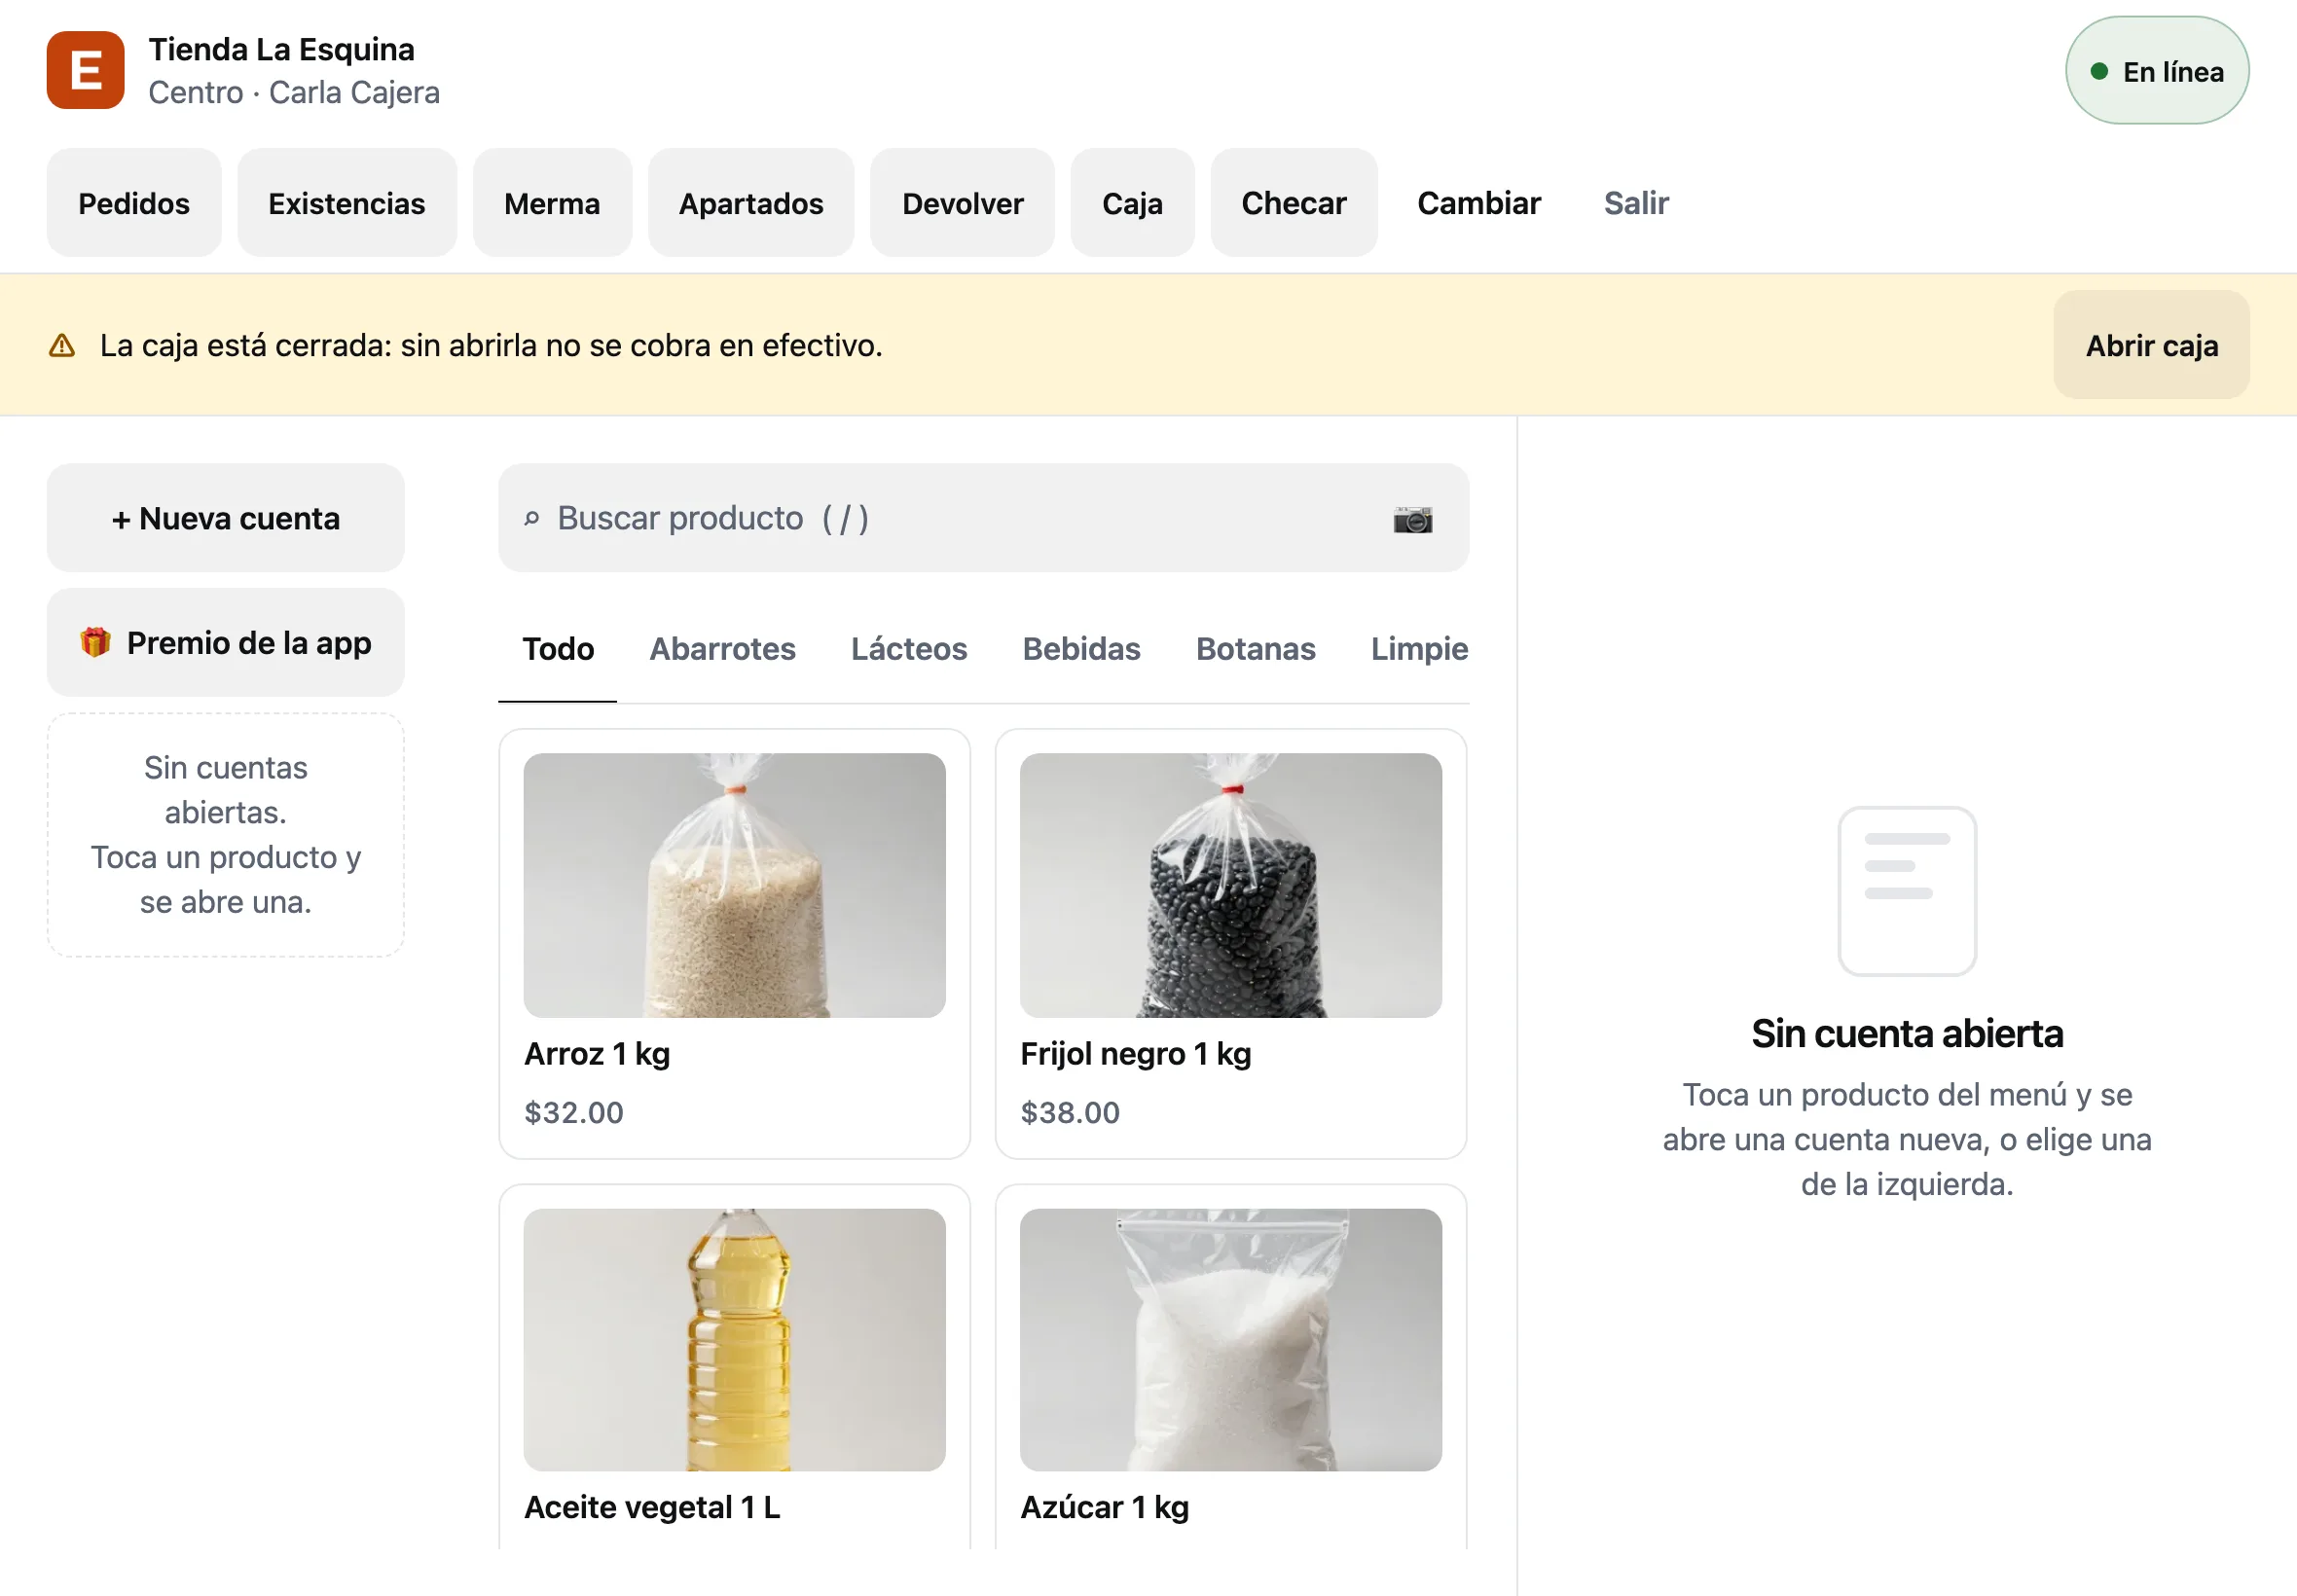Image resolution: width=2297 pixels, height=1596 pixels.
Task: Switch to the Bebidas tab
Action: (x=1081, y=649)
